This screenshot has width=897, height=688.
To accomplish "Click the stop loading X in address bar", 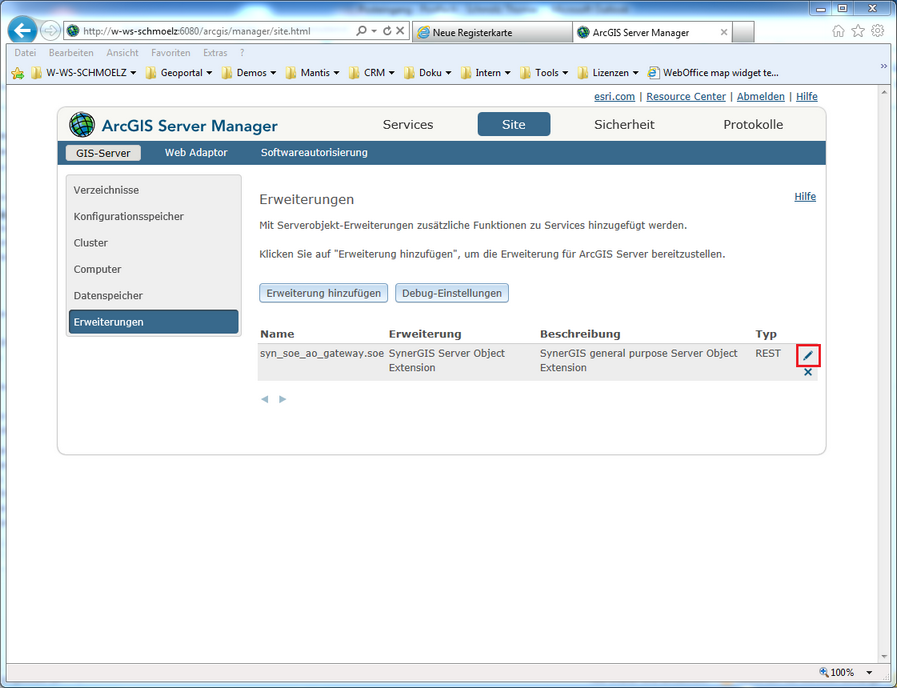I will click(x=400, y=31).
